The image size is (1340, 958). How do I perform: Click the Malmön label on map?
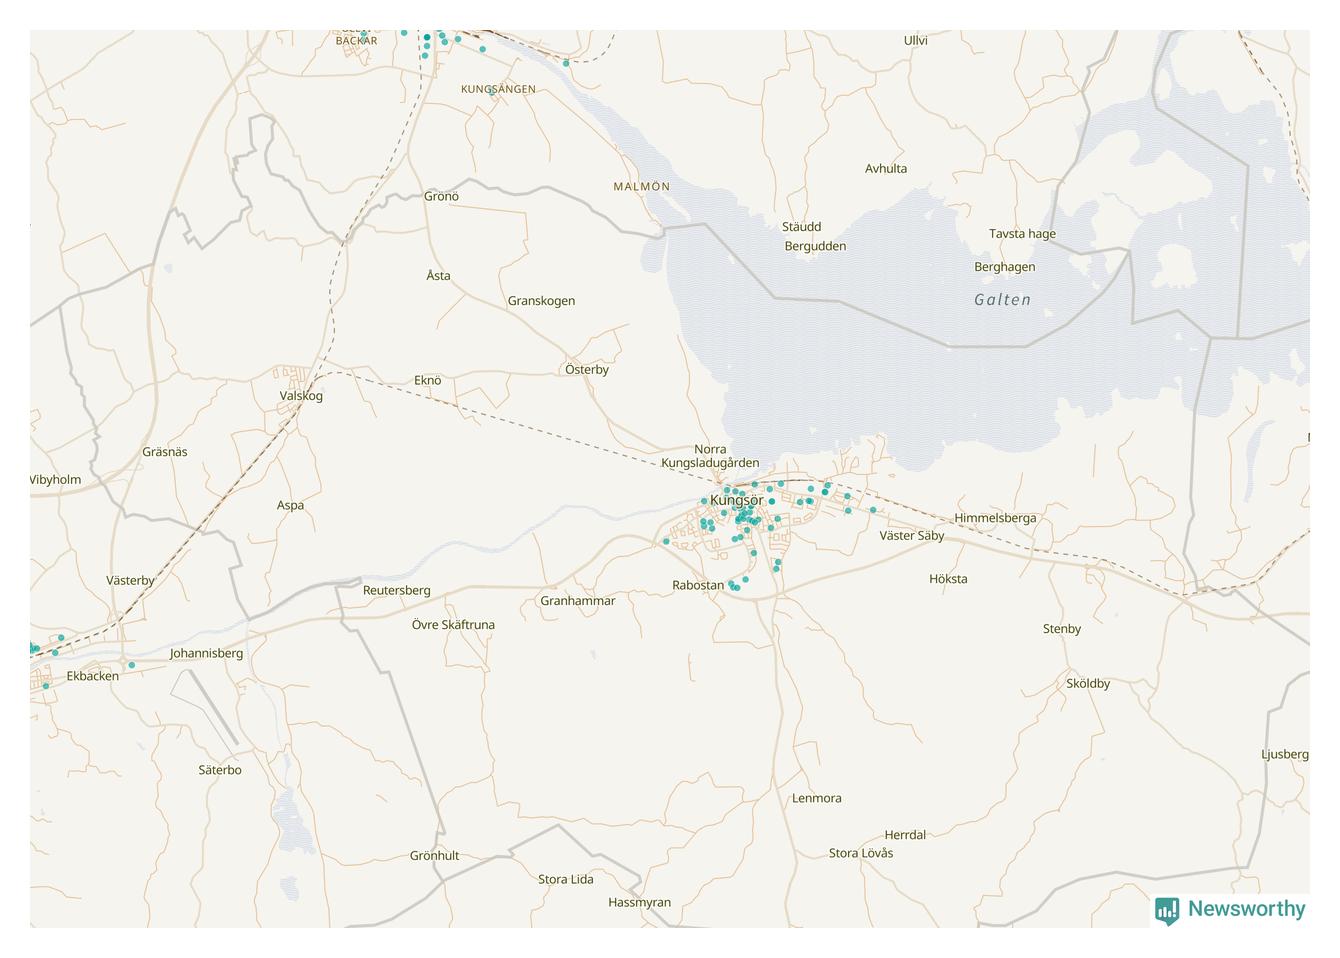coord(641,187)
